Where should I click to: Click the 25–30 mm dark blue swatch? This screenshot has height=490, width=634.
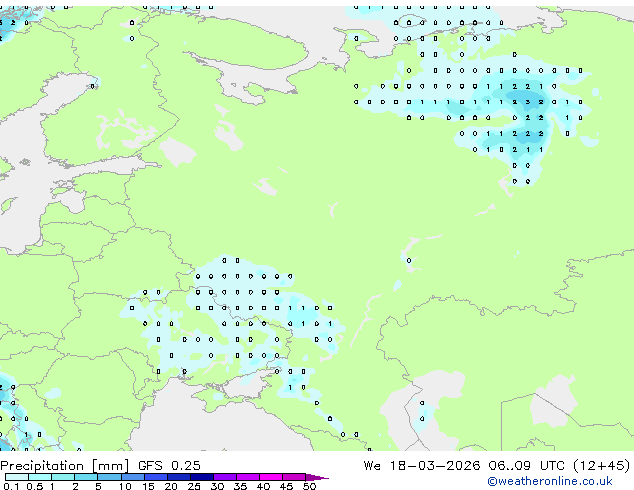coord(201,477)
